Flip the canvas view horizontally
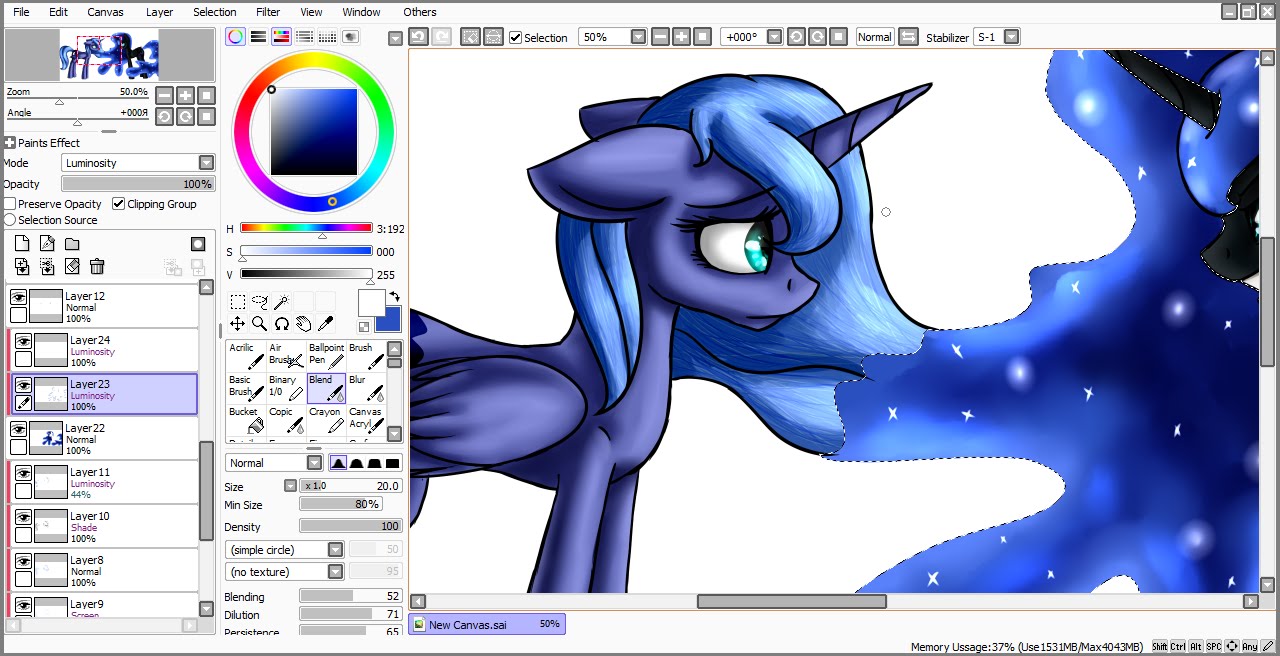The width and height of the screenshot is (1280, 656). (x=908, y=37)
